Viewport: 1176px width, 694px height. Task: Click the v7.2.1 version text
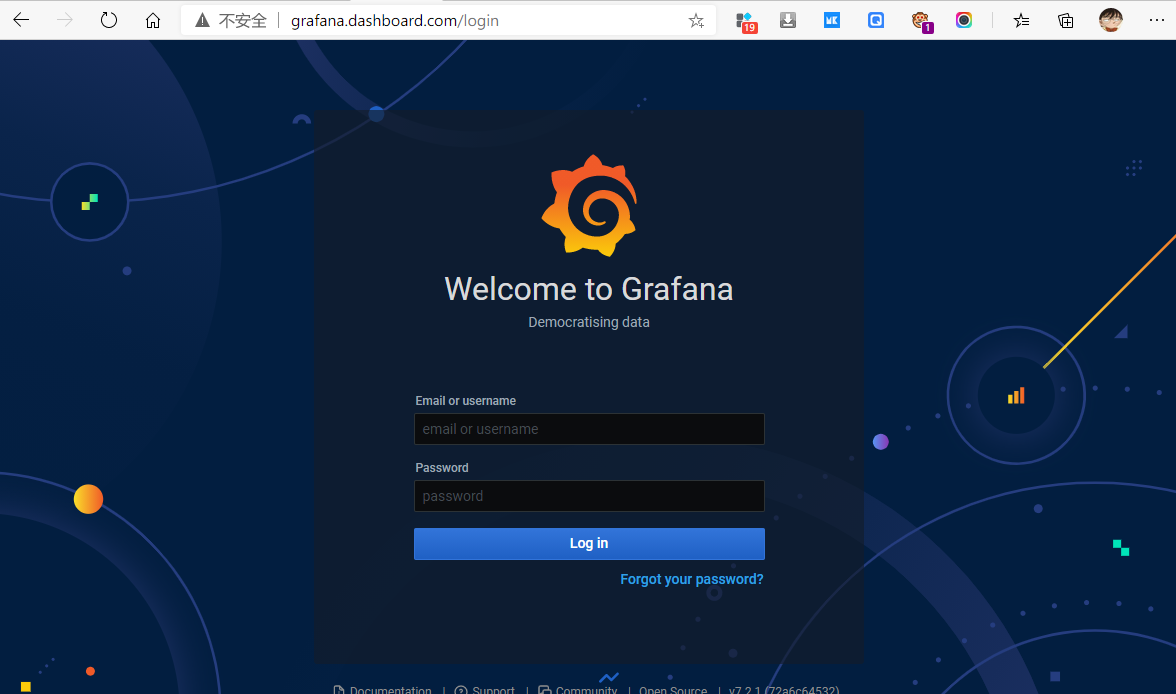pyautogui.click(x=784, y=689)
